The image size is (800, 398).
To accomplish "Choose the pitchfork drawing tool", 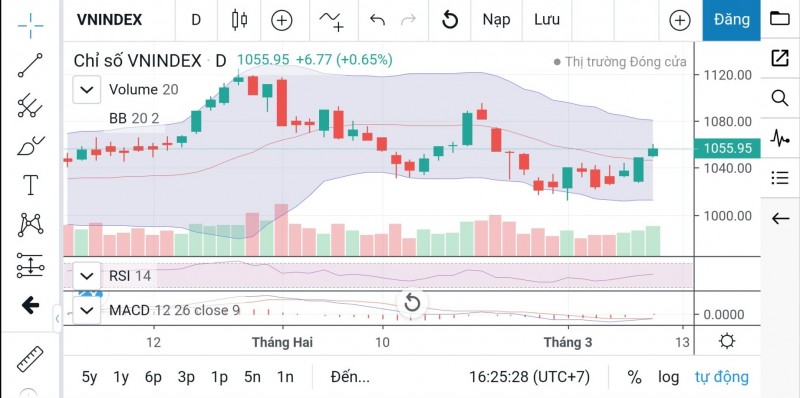I will (30, 105).
